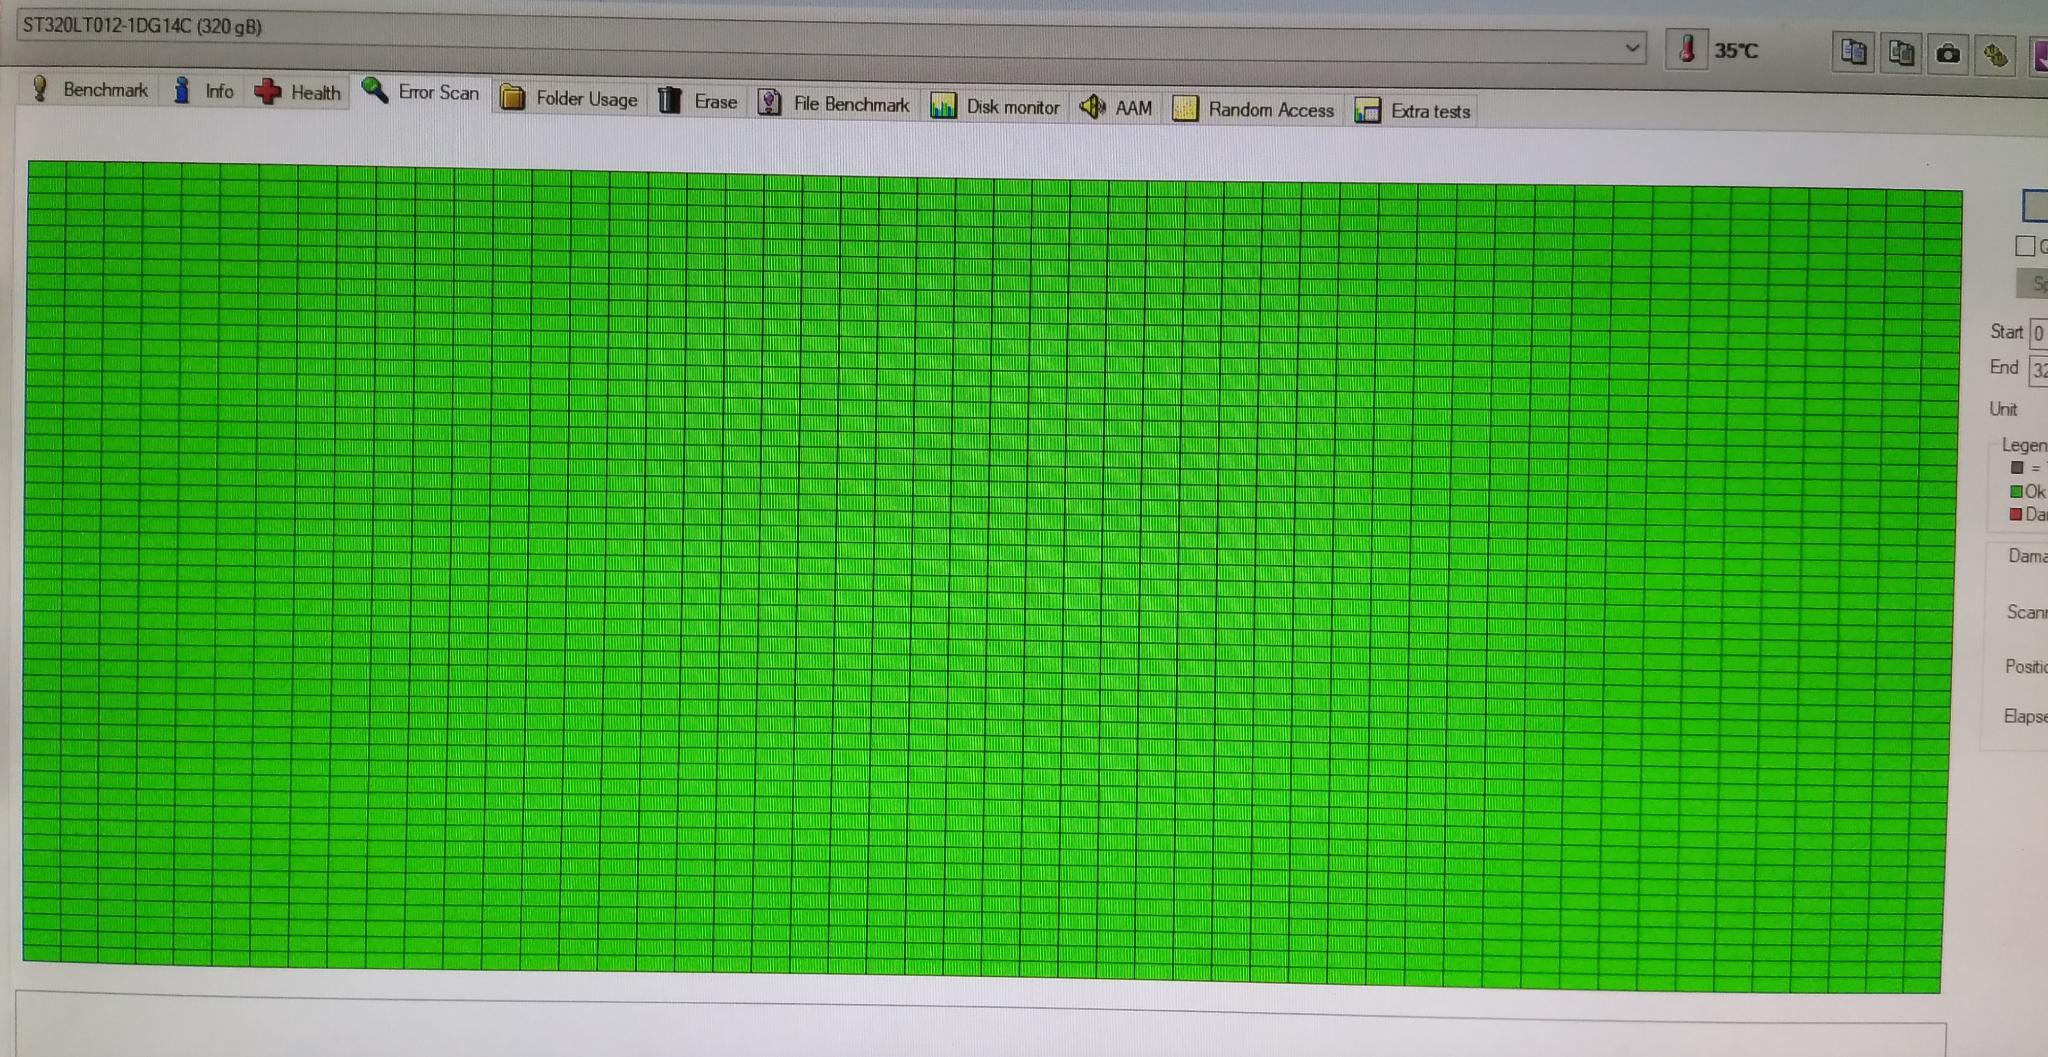Viewport: 2048px width, 1057px height.
Task: Click the End value input field
Action: [x=2038, y=370]
